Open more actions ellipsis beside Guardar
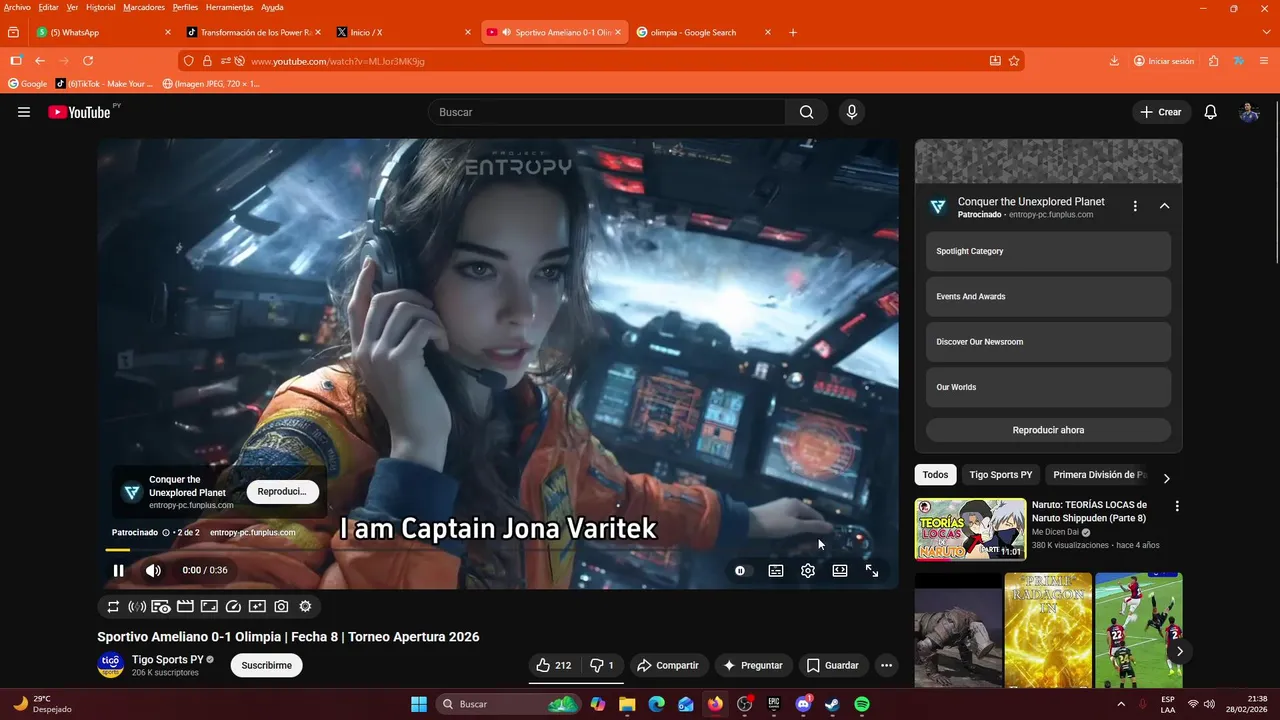The height and width of the screenshot is (720, 1280). click(886, 665)
